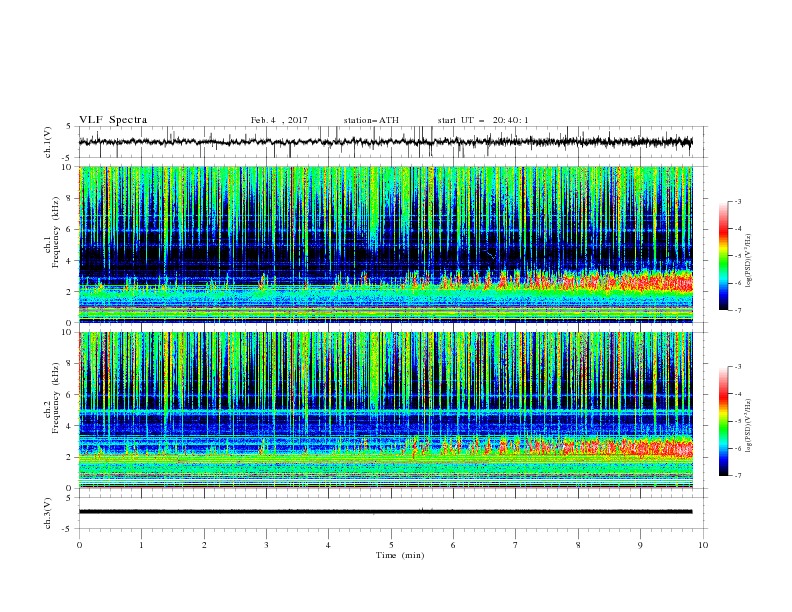Viewport: 792px width, 612px height.
Task: Click the "start UT = 20:40: 1" text
Action: pyautogui.click(x=483, y=120)
